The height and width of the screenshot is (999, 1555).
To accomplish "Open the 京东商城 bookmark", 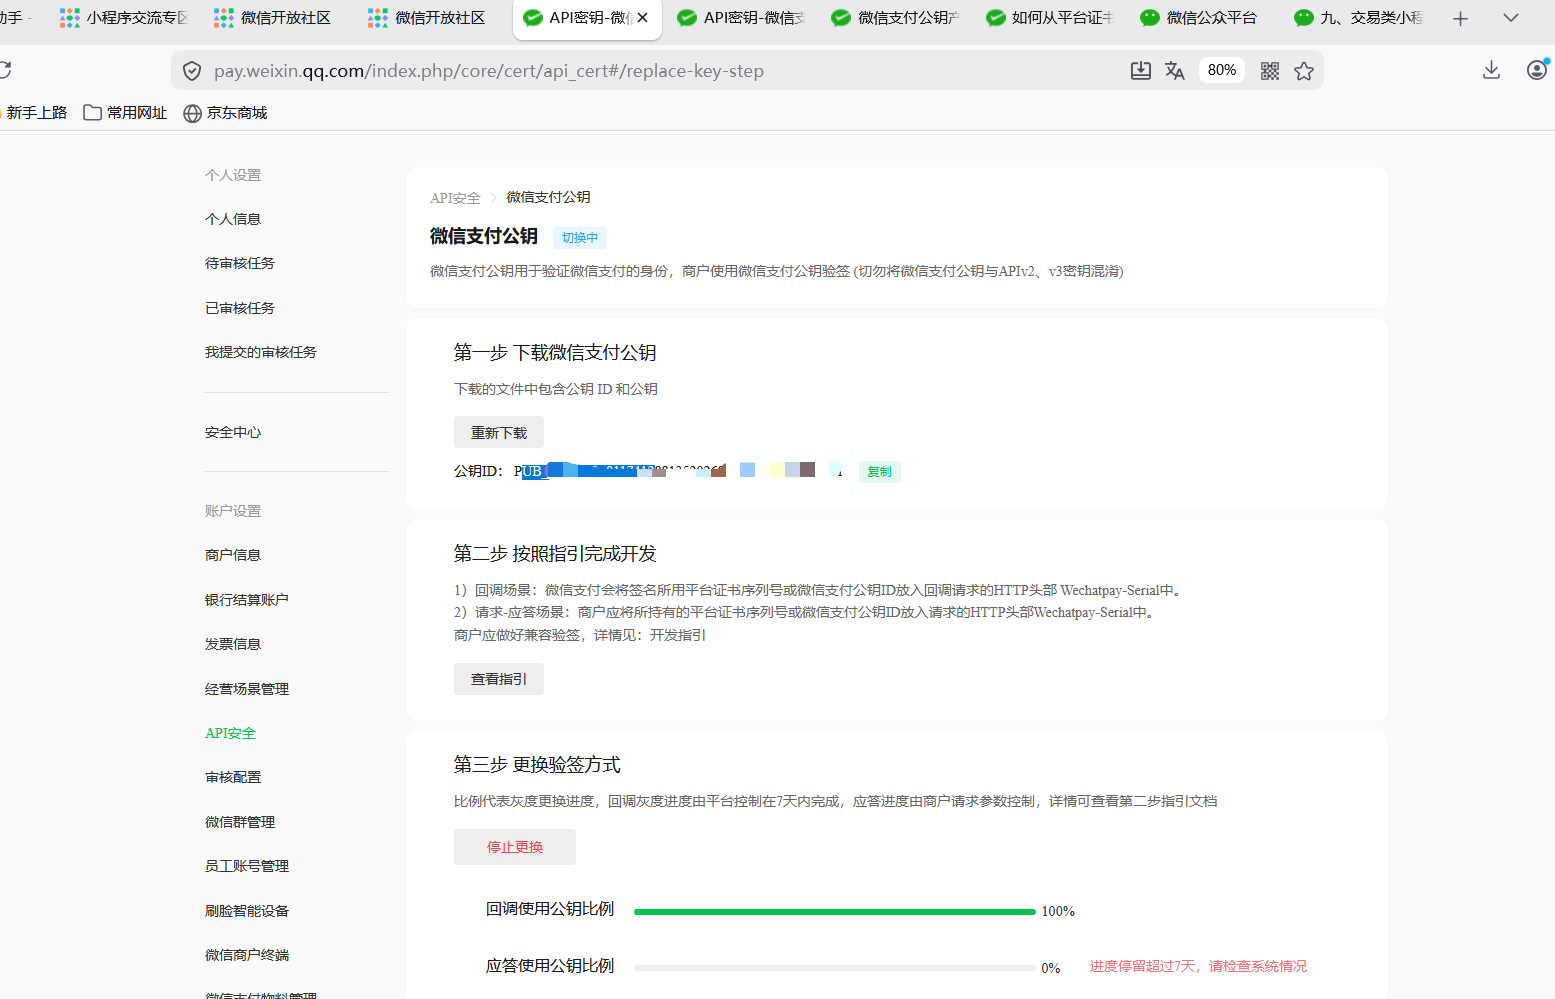I will (226, 113).
